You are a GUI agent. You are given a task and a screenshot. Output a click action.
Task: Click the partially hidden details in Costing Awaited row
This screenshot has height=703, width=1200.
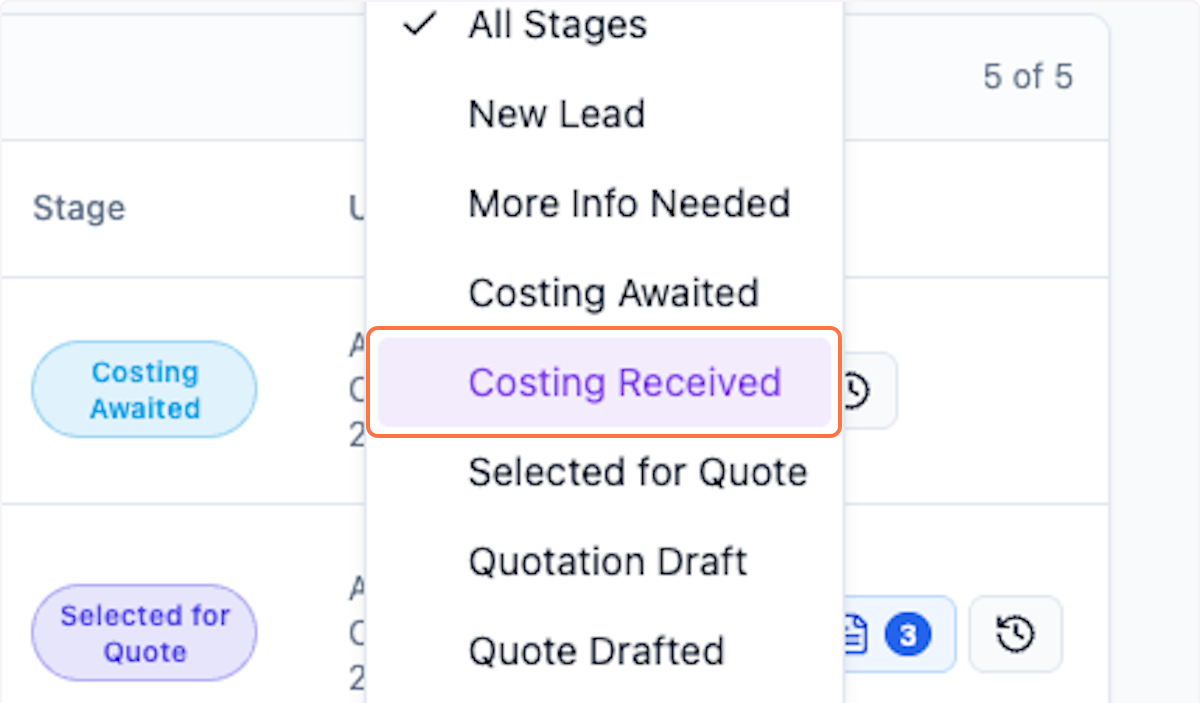pos(358,390)
